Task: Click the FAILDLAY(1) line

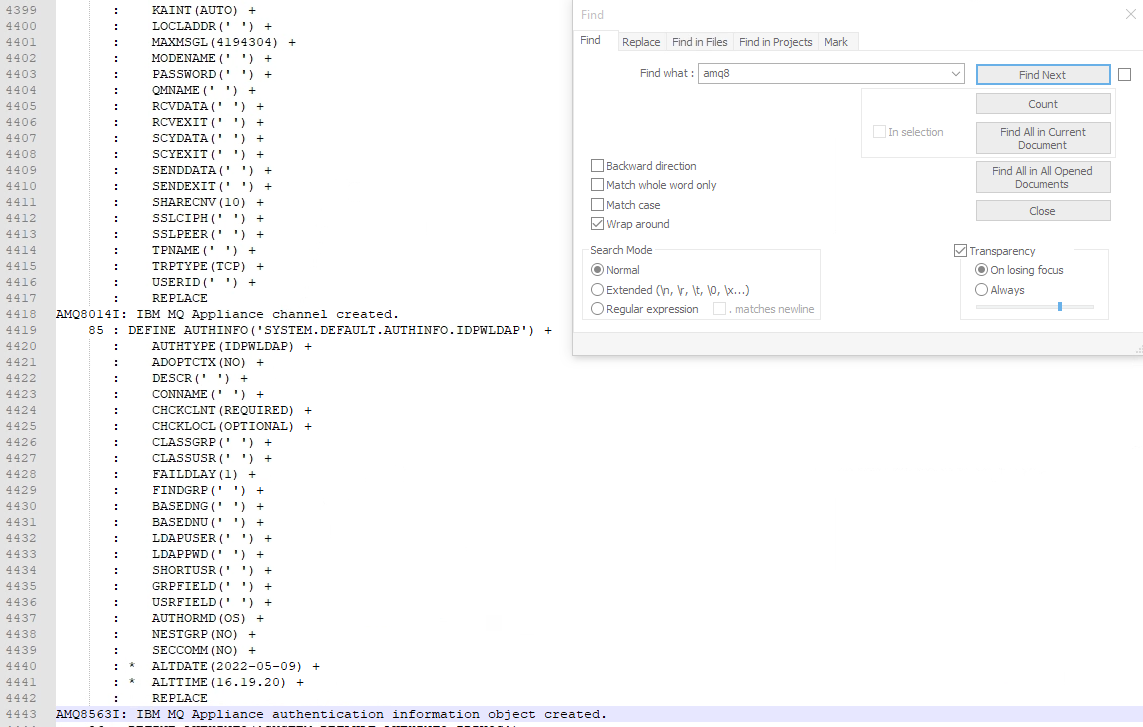Action: (204, 475)
